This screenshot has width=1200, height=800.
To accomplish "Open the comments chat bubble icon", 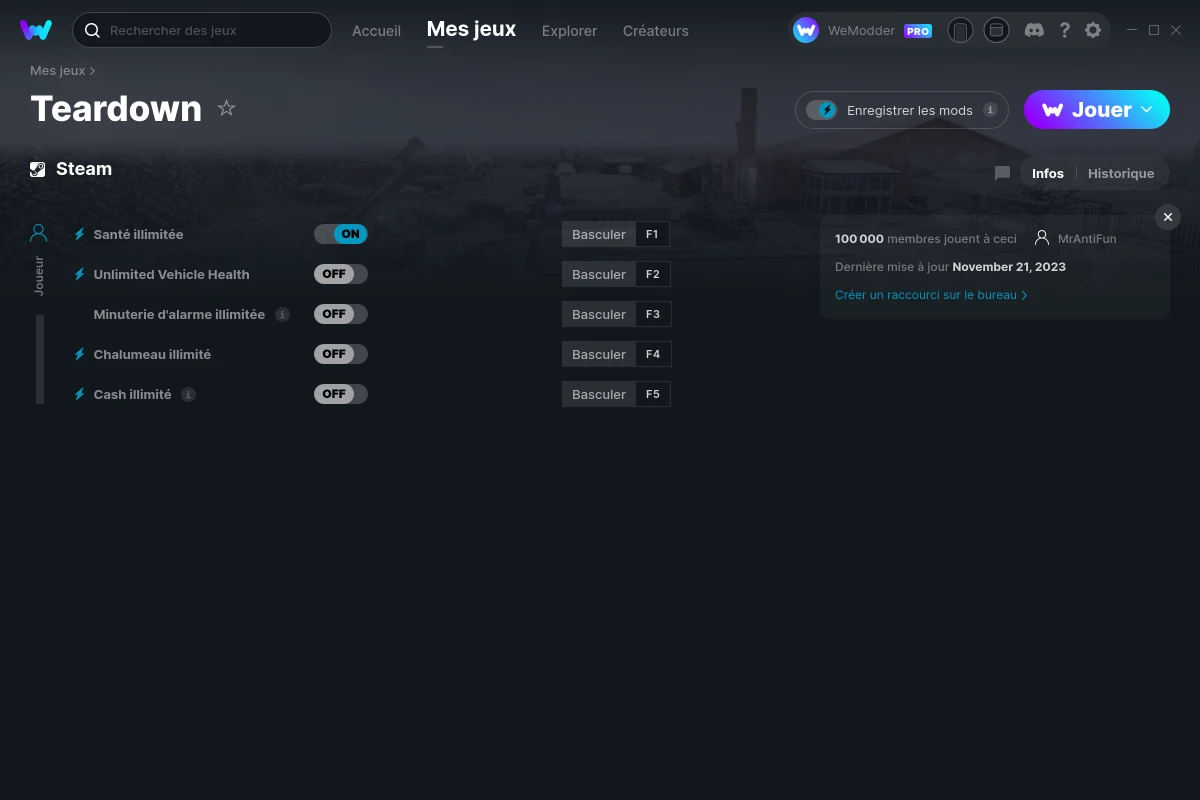I will (1002, 173).
